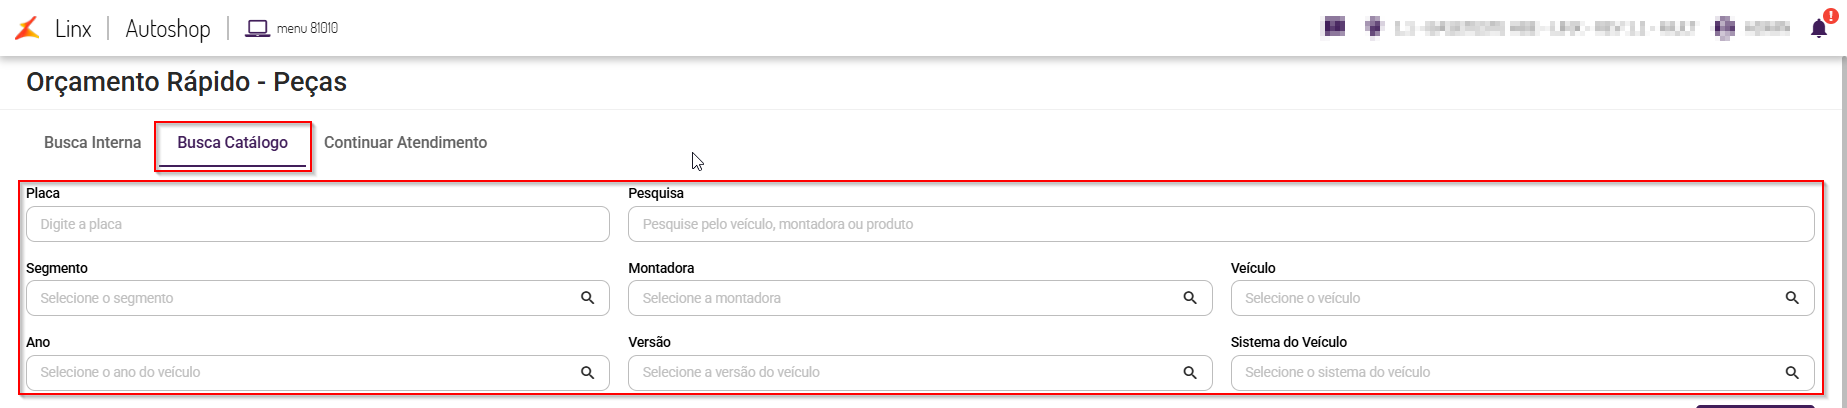Image resolution: width=1847 pixels, height=408 pixels.
Task: Click the Veículo search magnifier icon
Action: (1792, 298)
